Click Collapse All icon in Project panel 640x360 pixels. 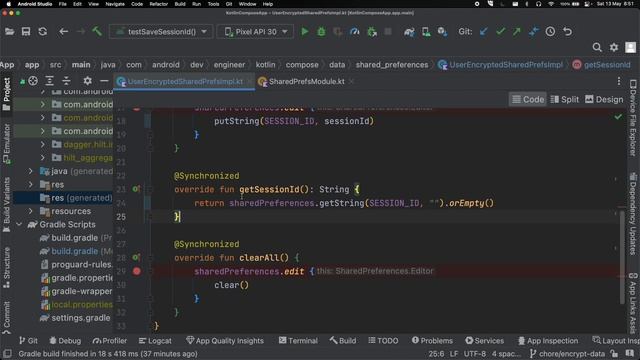point(66,81)
